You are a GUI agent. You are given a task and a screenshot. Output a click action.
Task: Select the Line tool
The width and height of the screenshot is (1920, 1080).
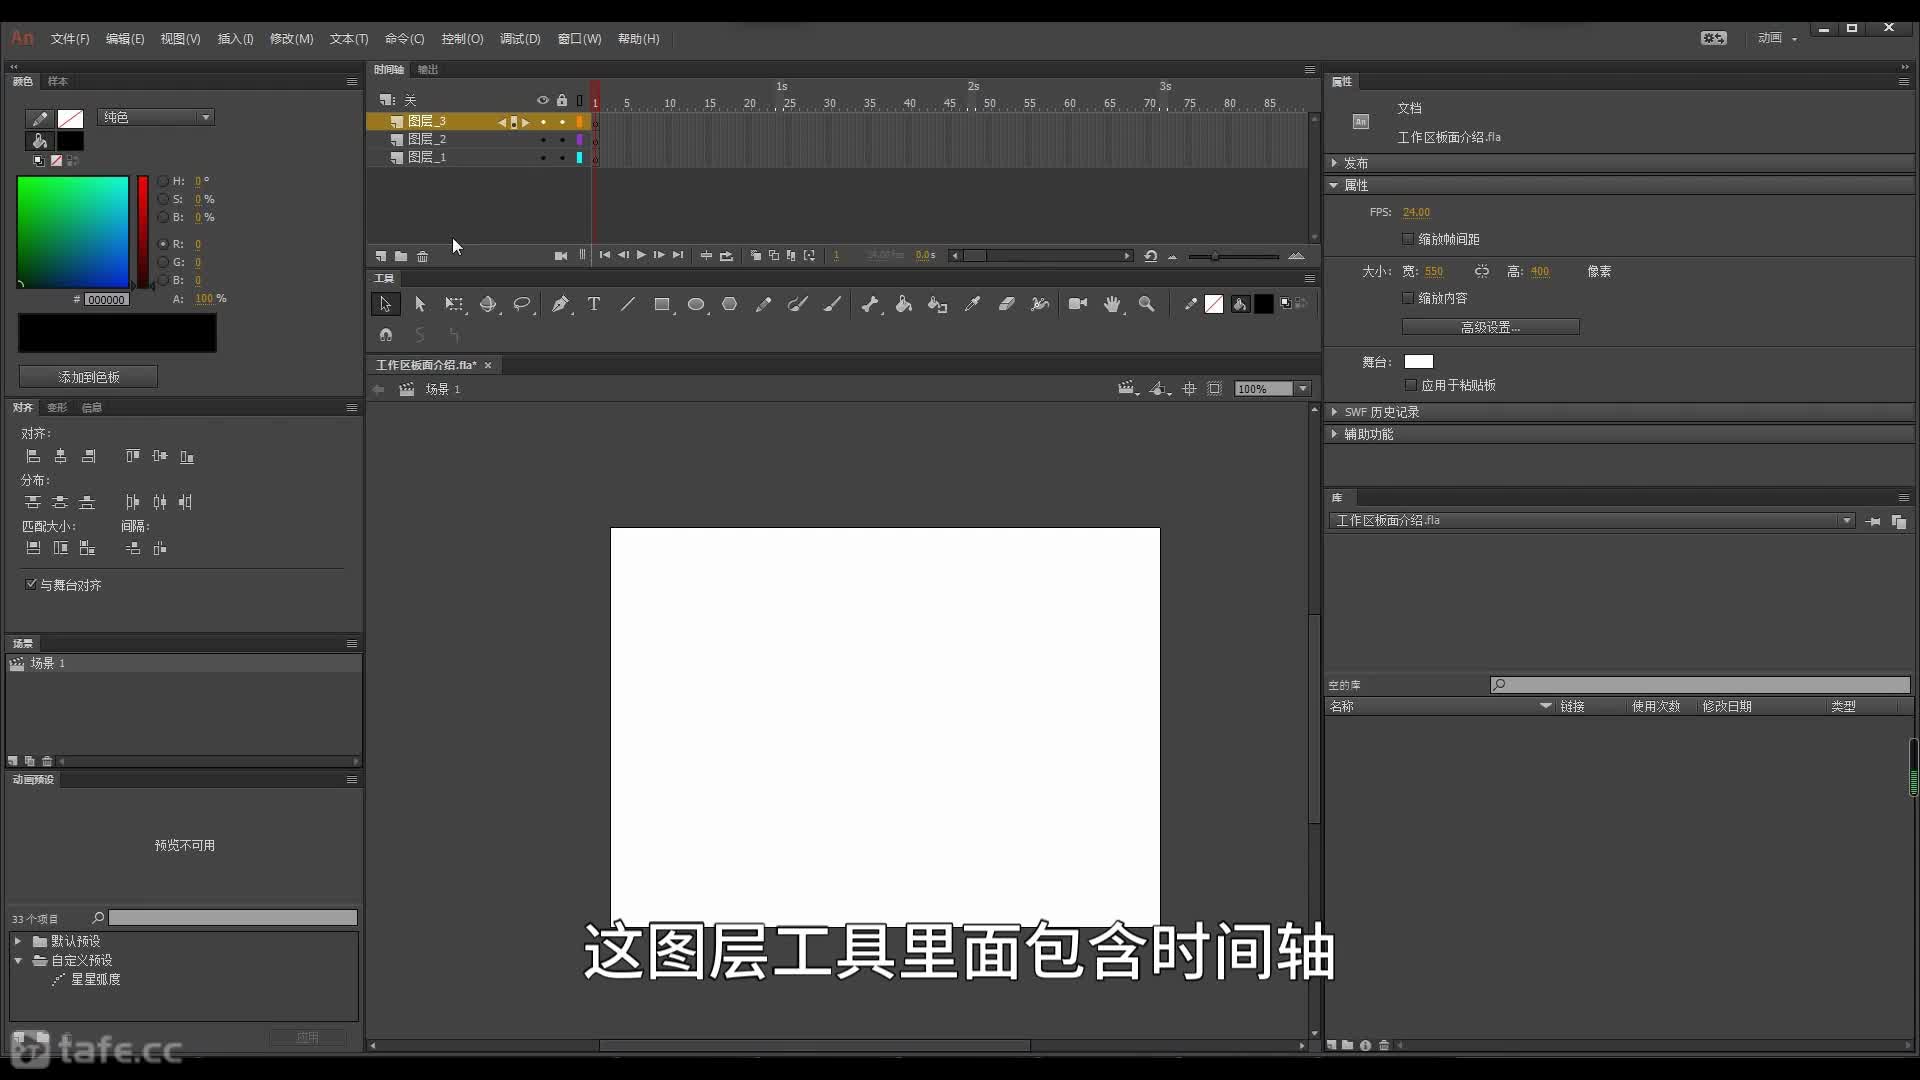[x=628, y=304]
